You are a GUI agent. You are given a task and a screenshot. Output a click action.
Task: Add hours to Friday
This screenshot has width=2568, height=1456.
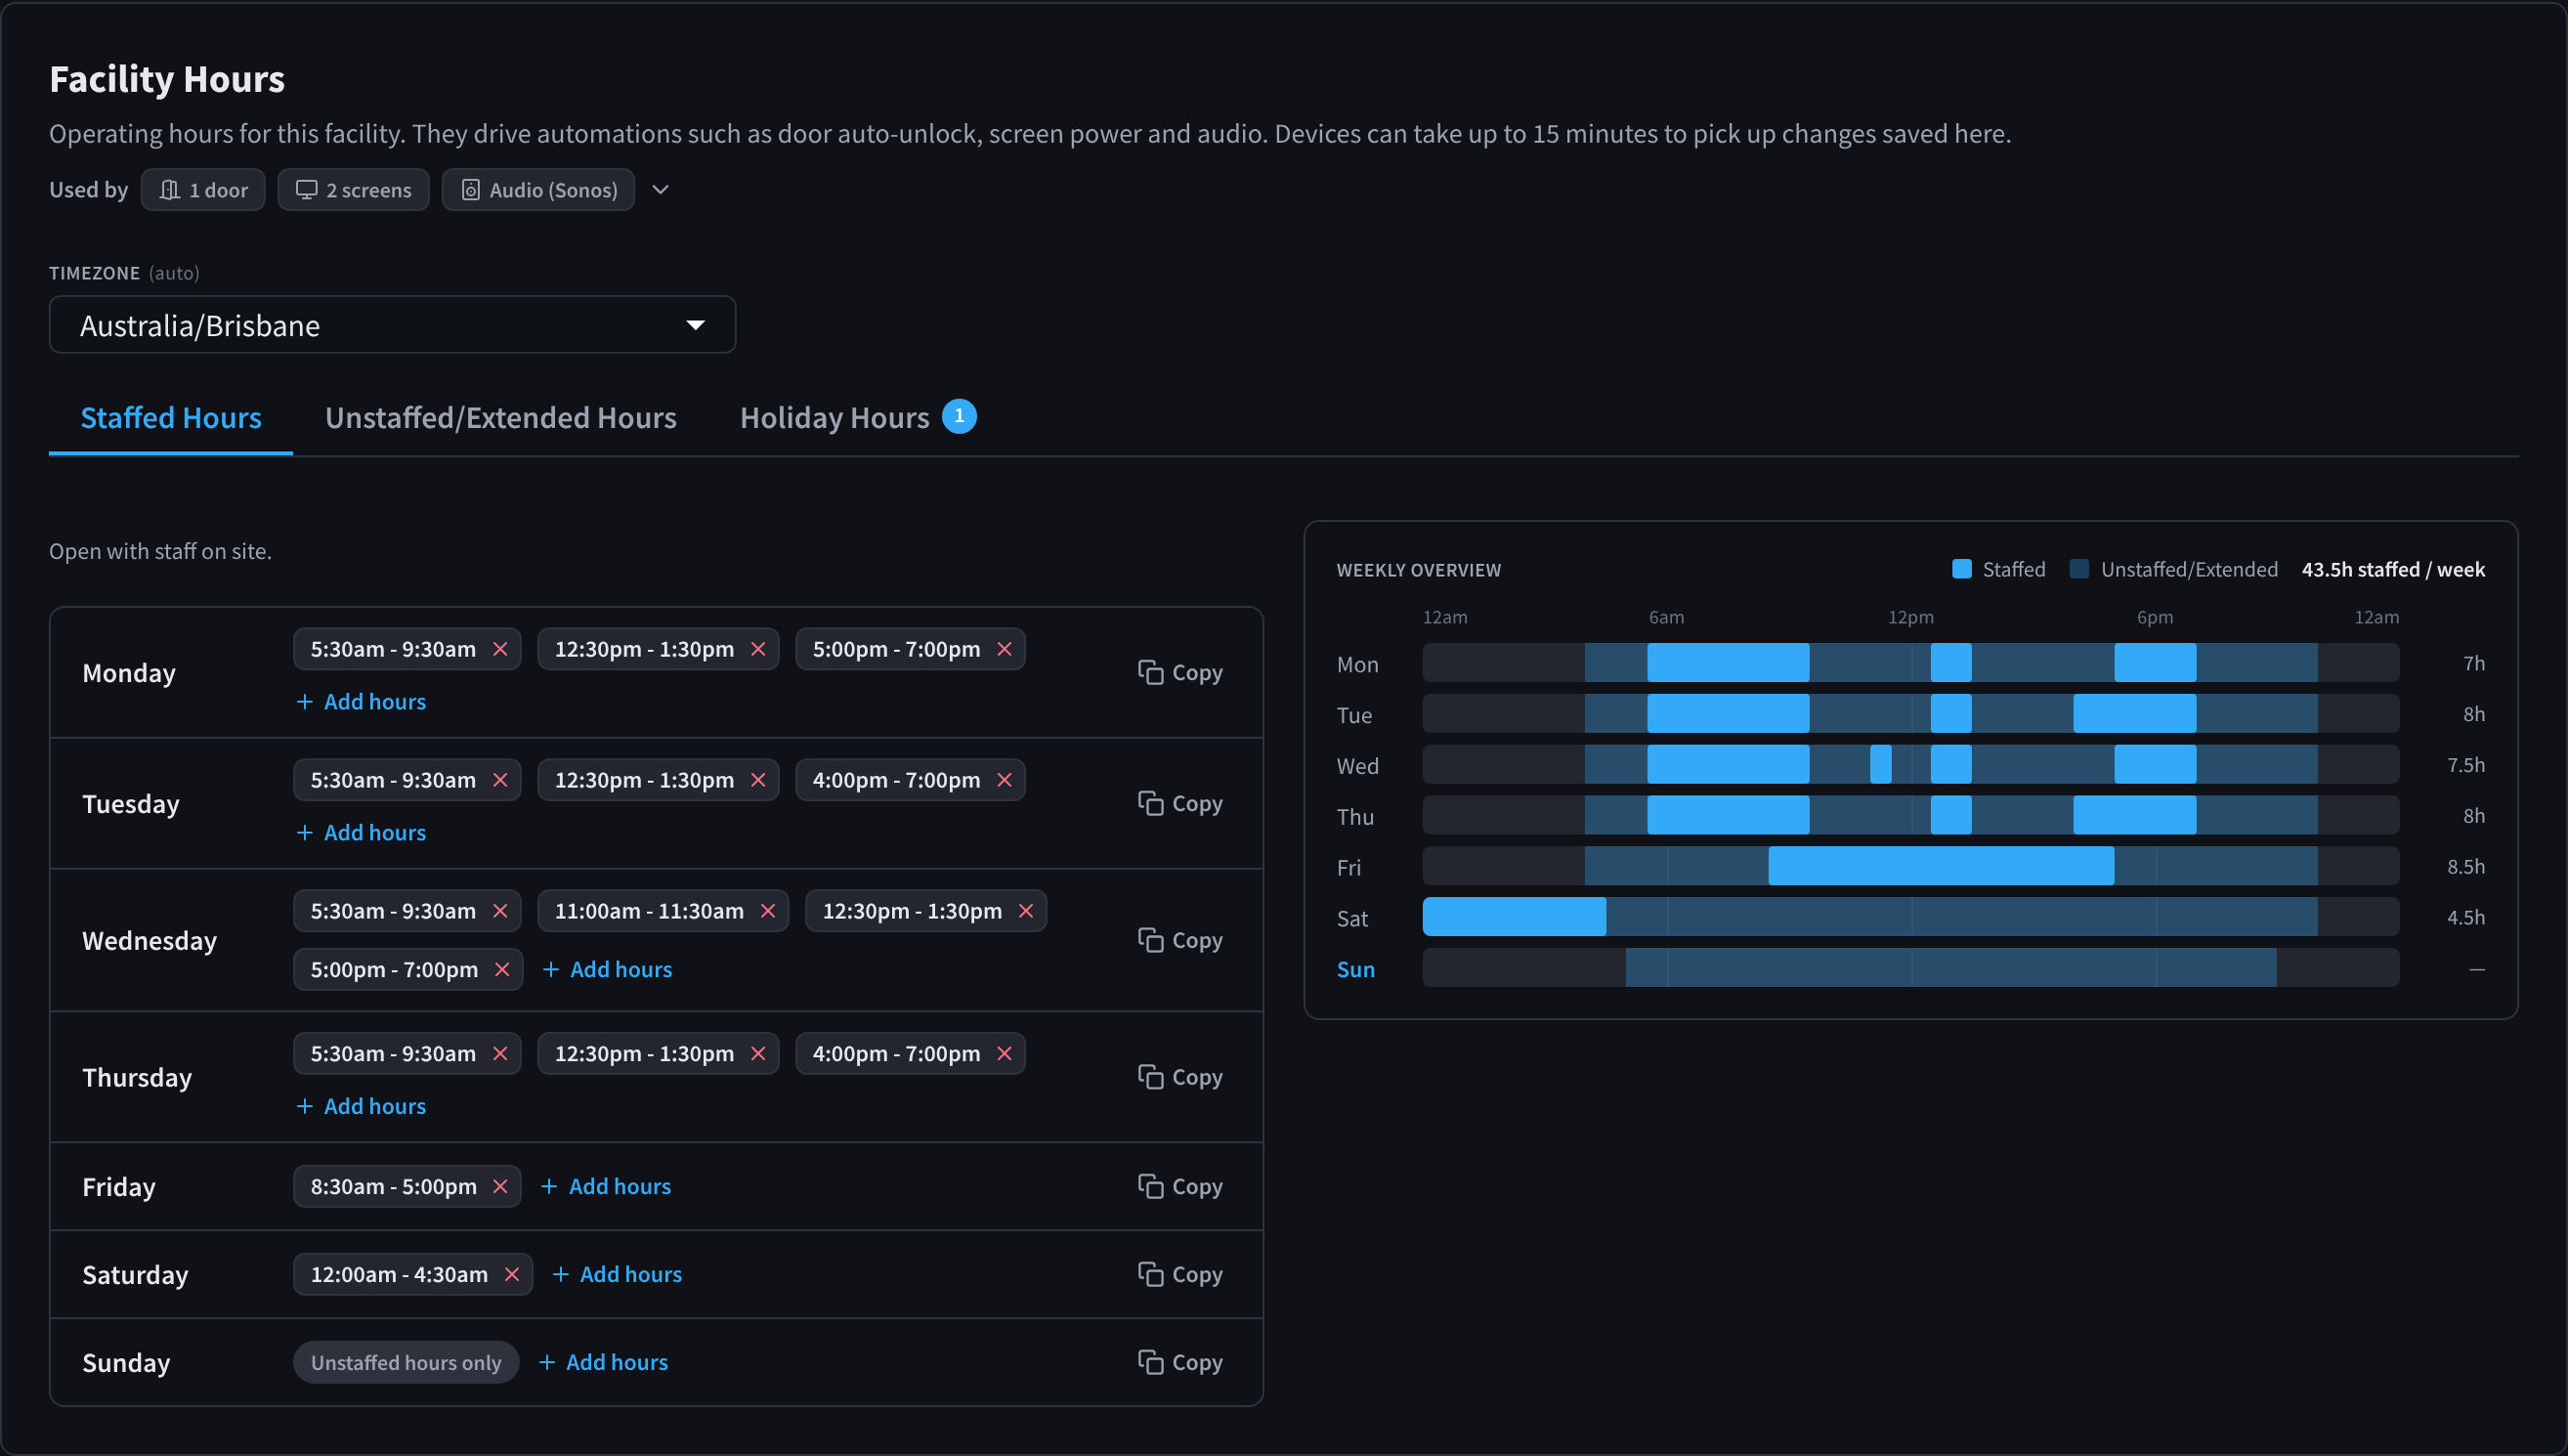coord(606,1186)
